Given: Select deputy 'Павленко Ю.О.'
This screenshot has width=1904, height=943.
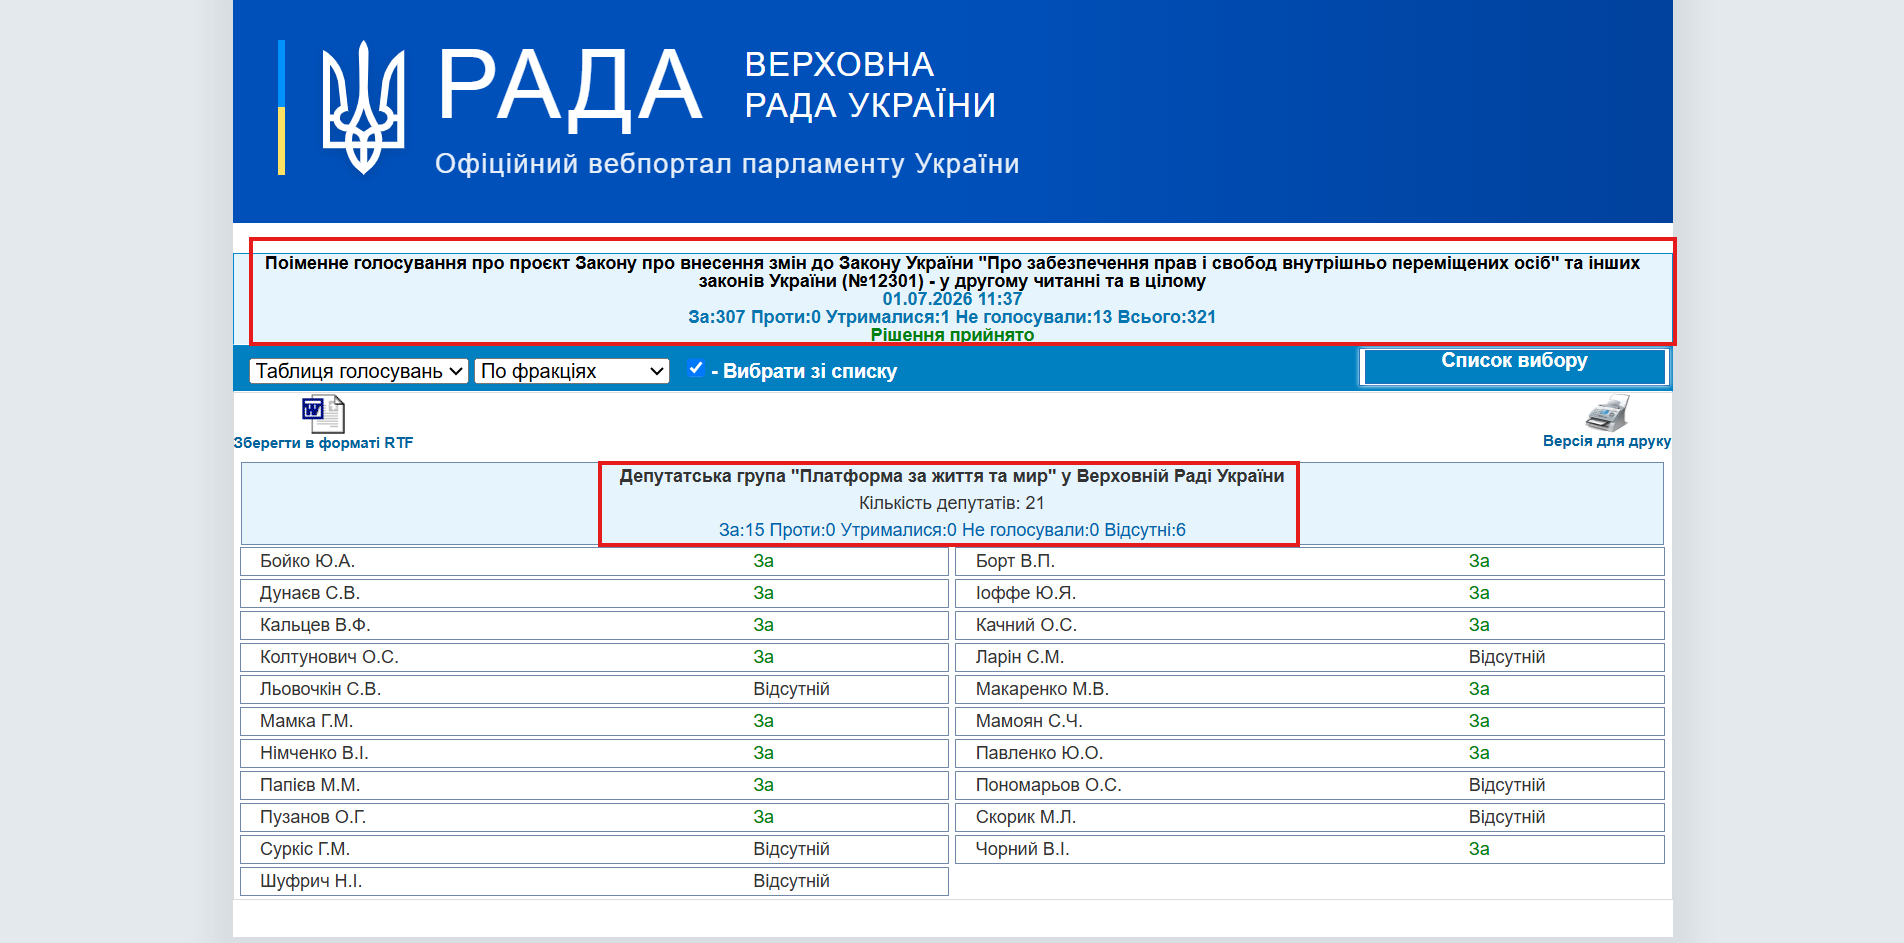Looking at the screenshot, I should [1039, 753].
